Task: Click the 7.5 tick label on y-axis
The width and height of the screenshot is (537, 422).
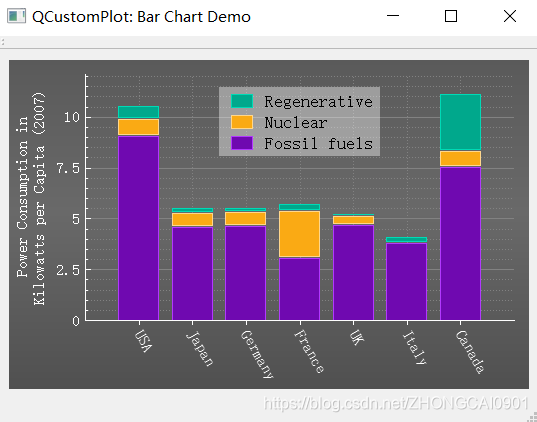Action: [68, 168]
